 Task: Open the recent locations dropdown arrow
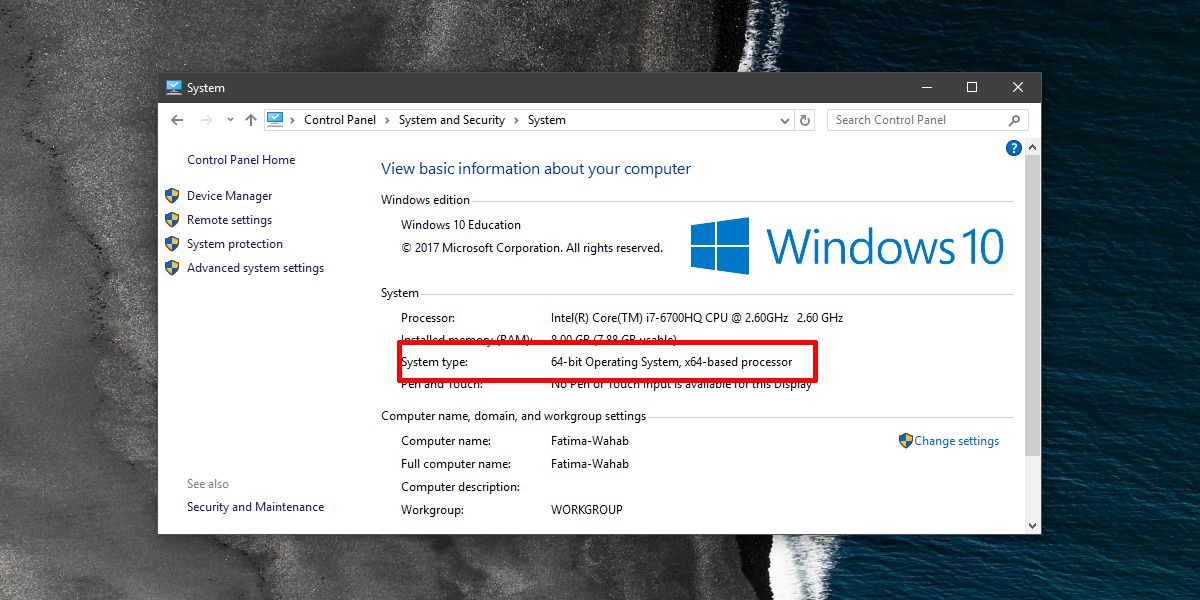pos(230,120)
